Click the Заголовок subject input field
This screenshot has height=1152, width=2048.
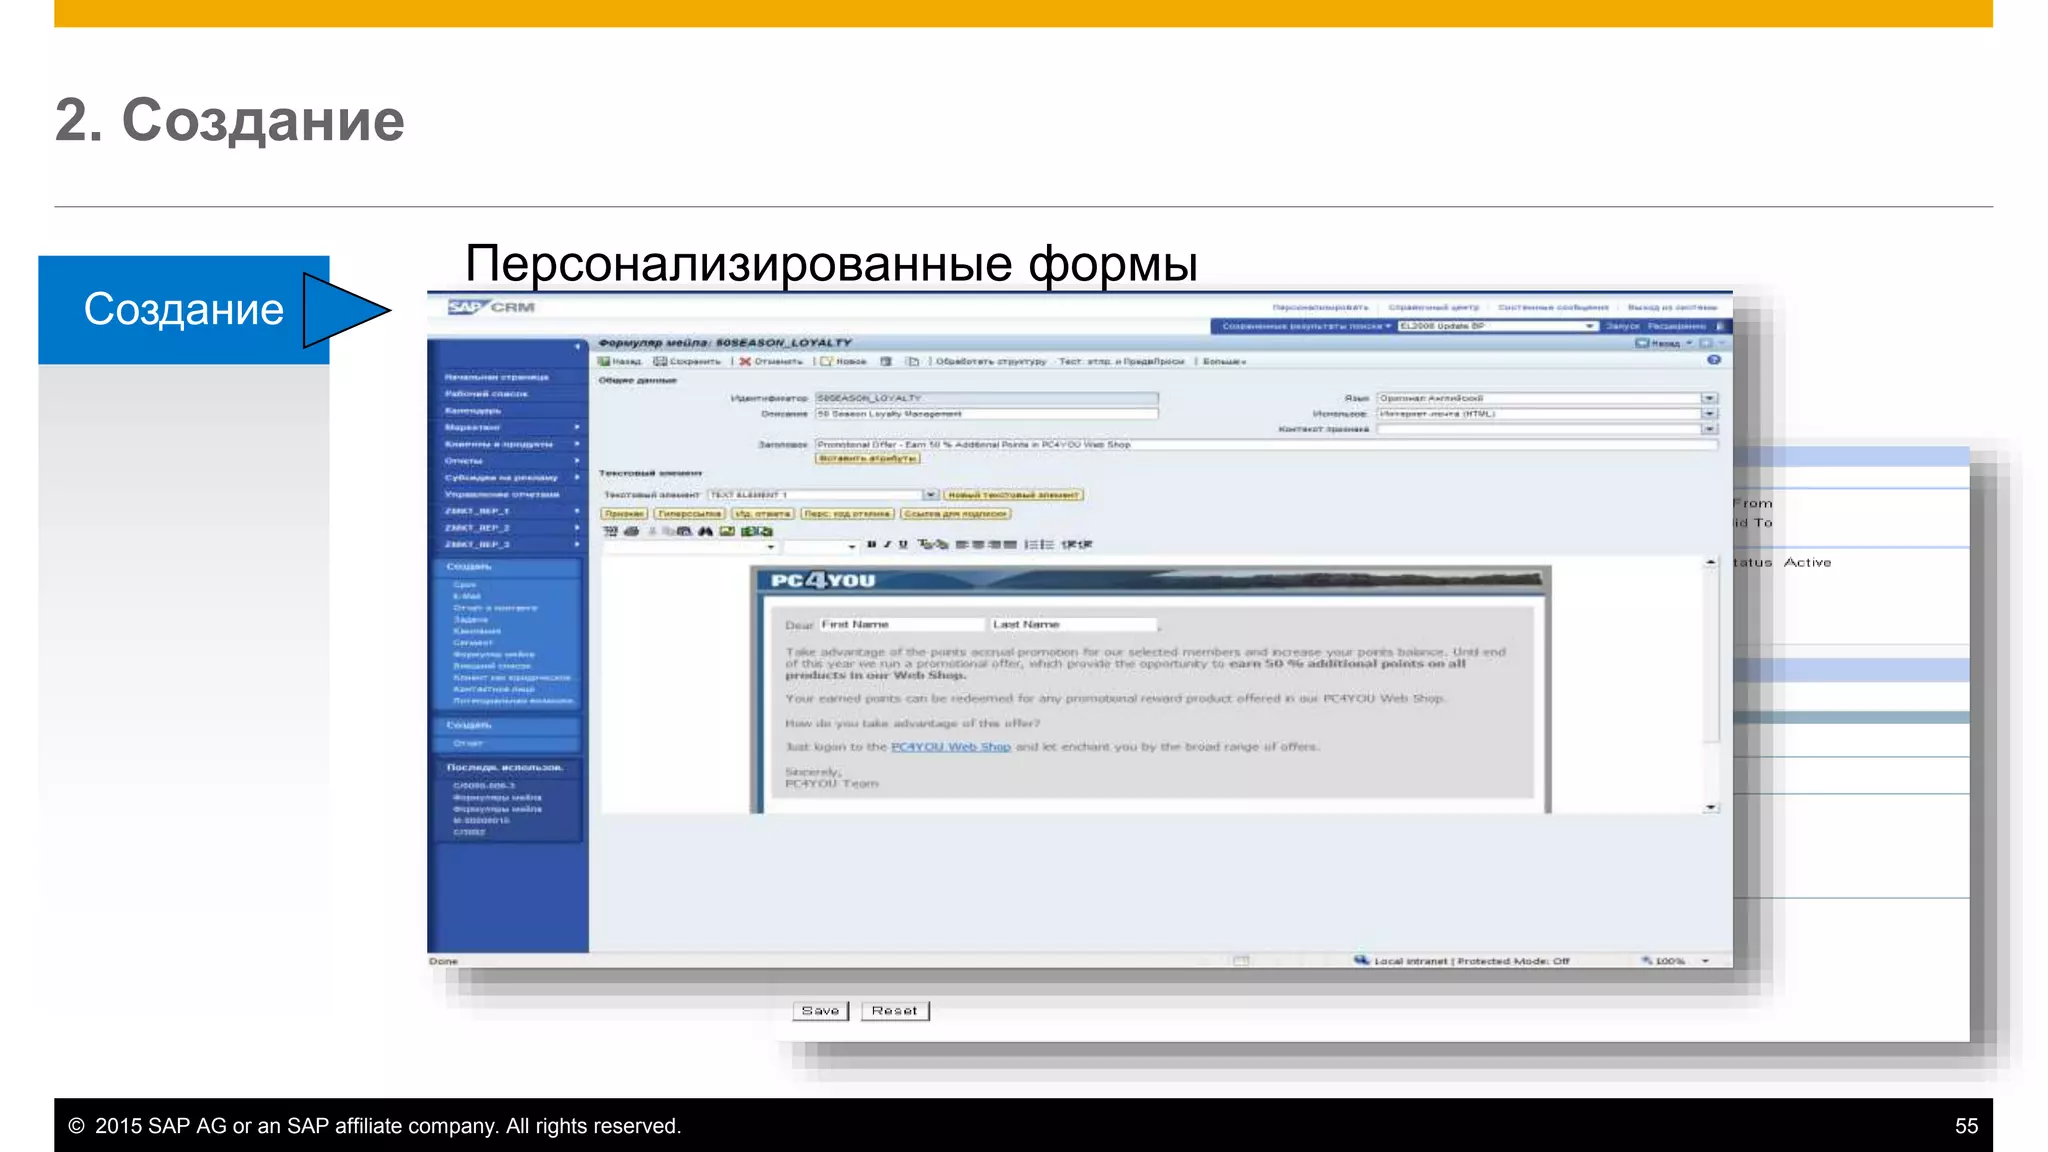click(x=1266, y=444)
